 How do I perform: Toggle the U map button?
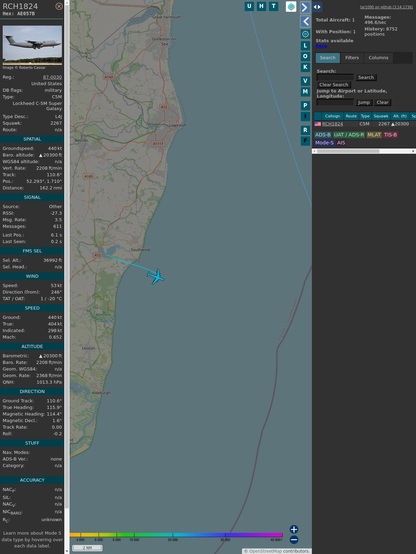click(x=249, y=6)
